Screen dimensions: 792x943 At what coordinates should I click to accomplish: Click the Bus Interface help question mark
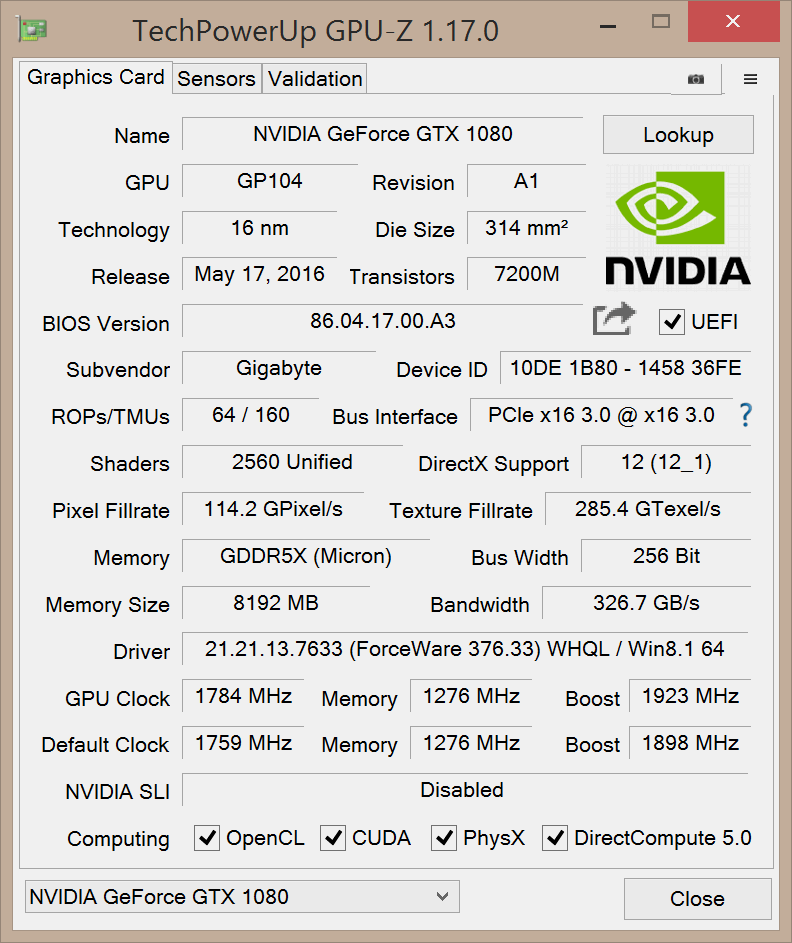tap(745, 416)
